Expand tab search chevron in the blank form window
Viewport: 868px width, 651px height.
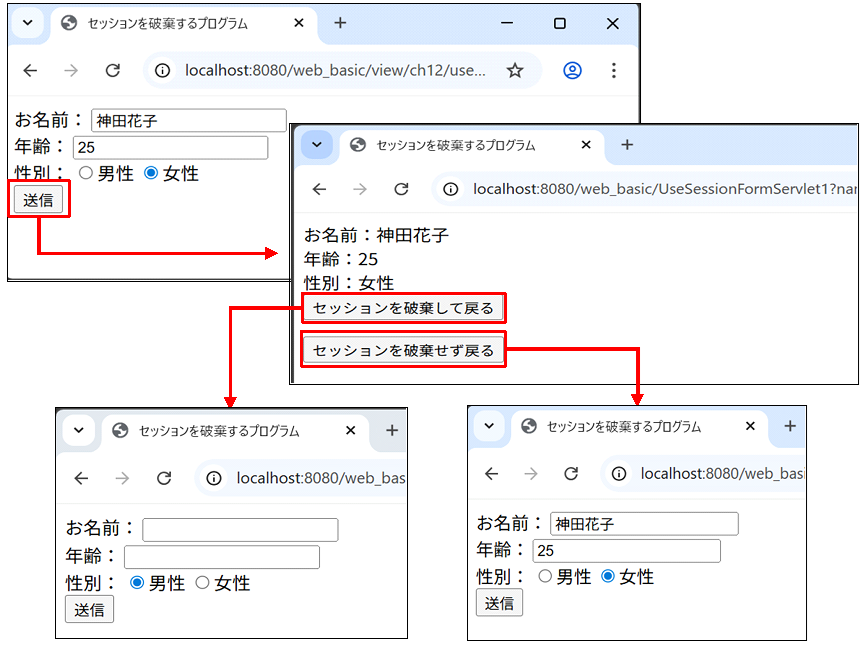[x=78, y=431]
